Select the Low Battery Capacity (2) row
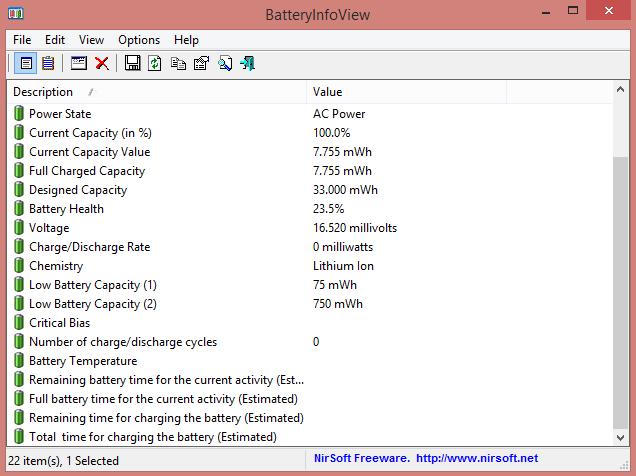The width and height of the screenshot is (636, 476). [x=309, y=303]
